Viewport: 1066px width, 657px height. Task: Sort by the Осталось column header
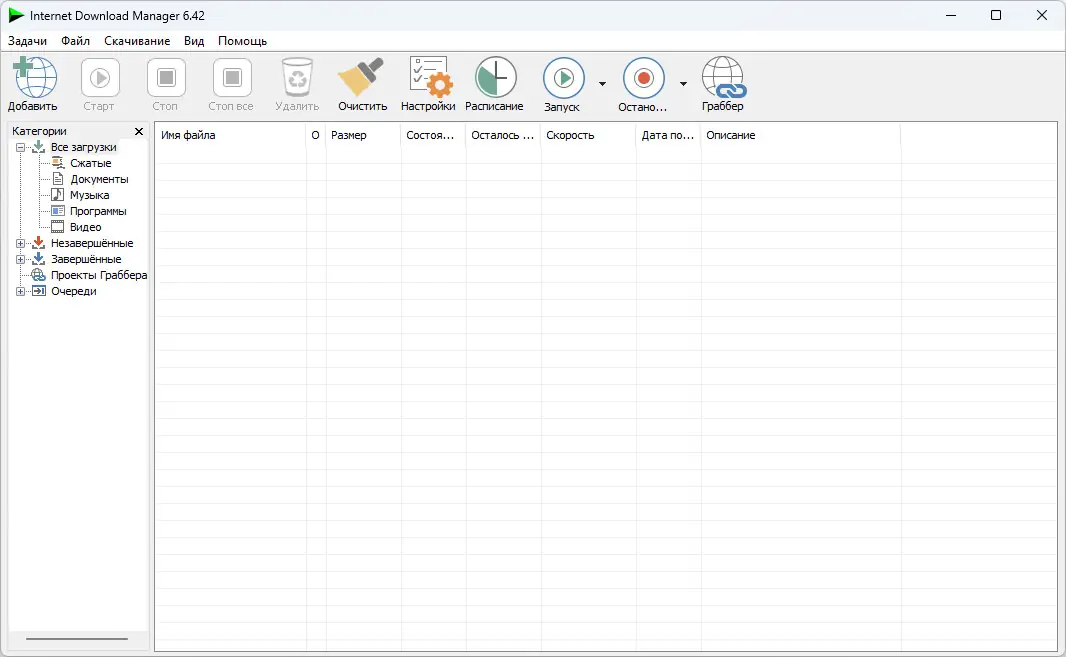point(503,135)
